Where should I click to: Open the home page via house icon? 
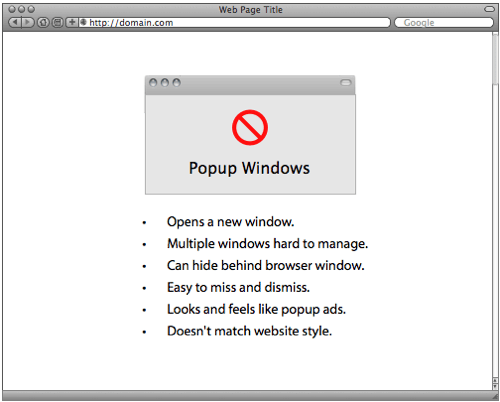[43, 23]
